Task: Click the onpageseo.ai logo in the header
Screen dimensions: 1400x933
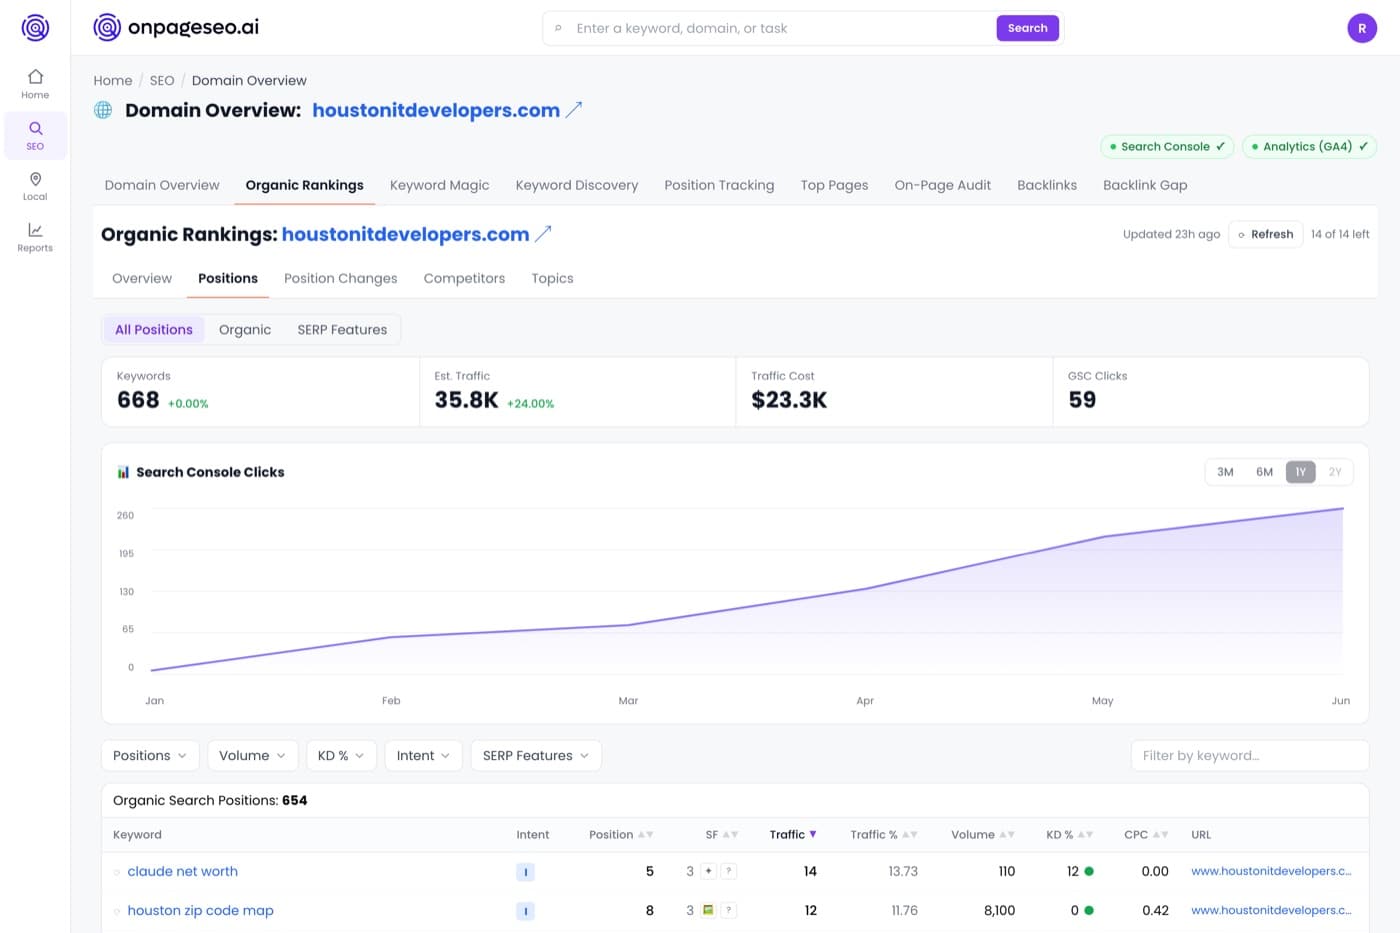Action: (176, 27)
